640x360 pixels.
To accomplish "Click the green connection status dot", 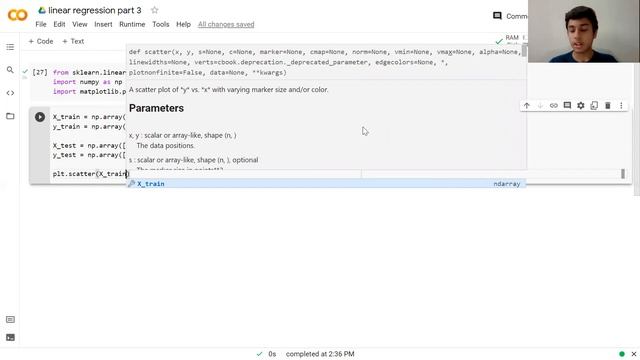I will coord(622,354).
